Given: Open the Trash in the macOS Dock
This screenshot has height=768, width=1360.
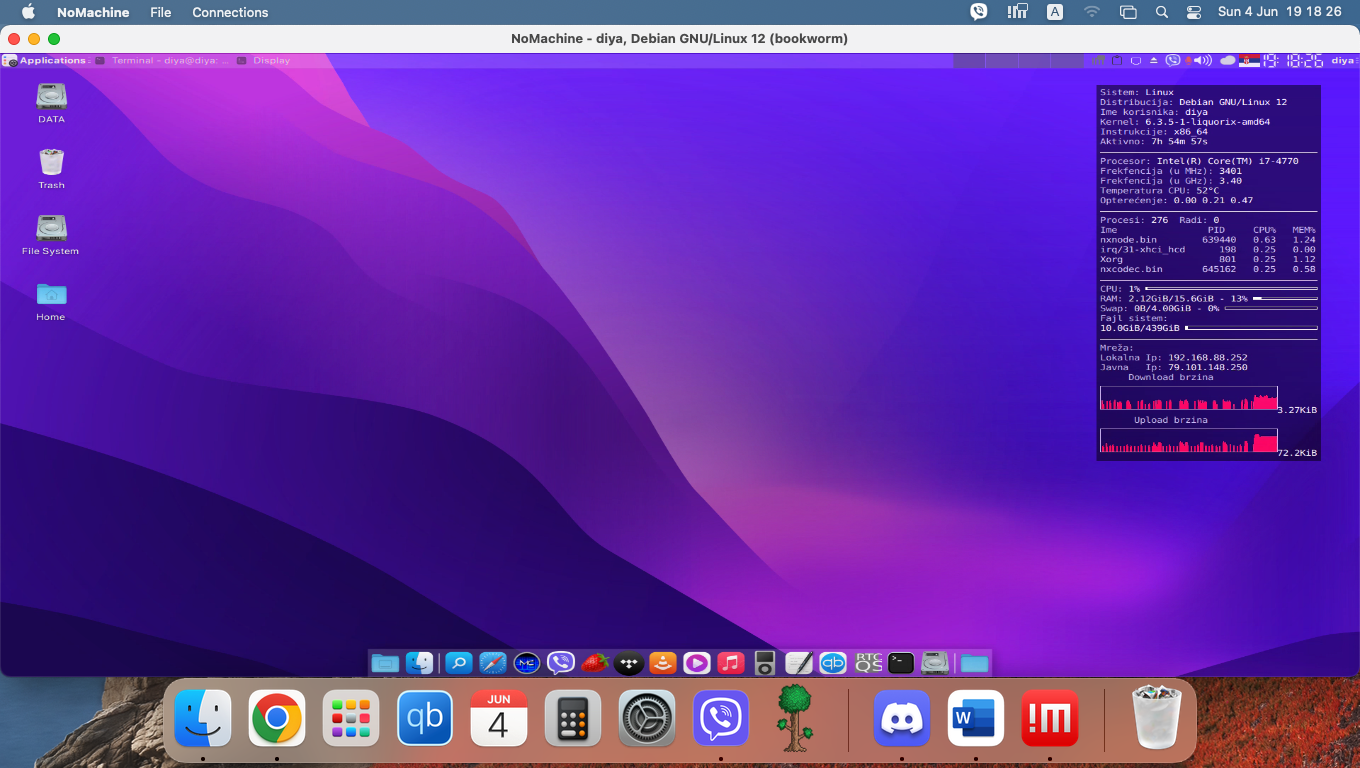Looking at the screenshot, I should coord(1157,718).
